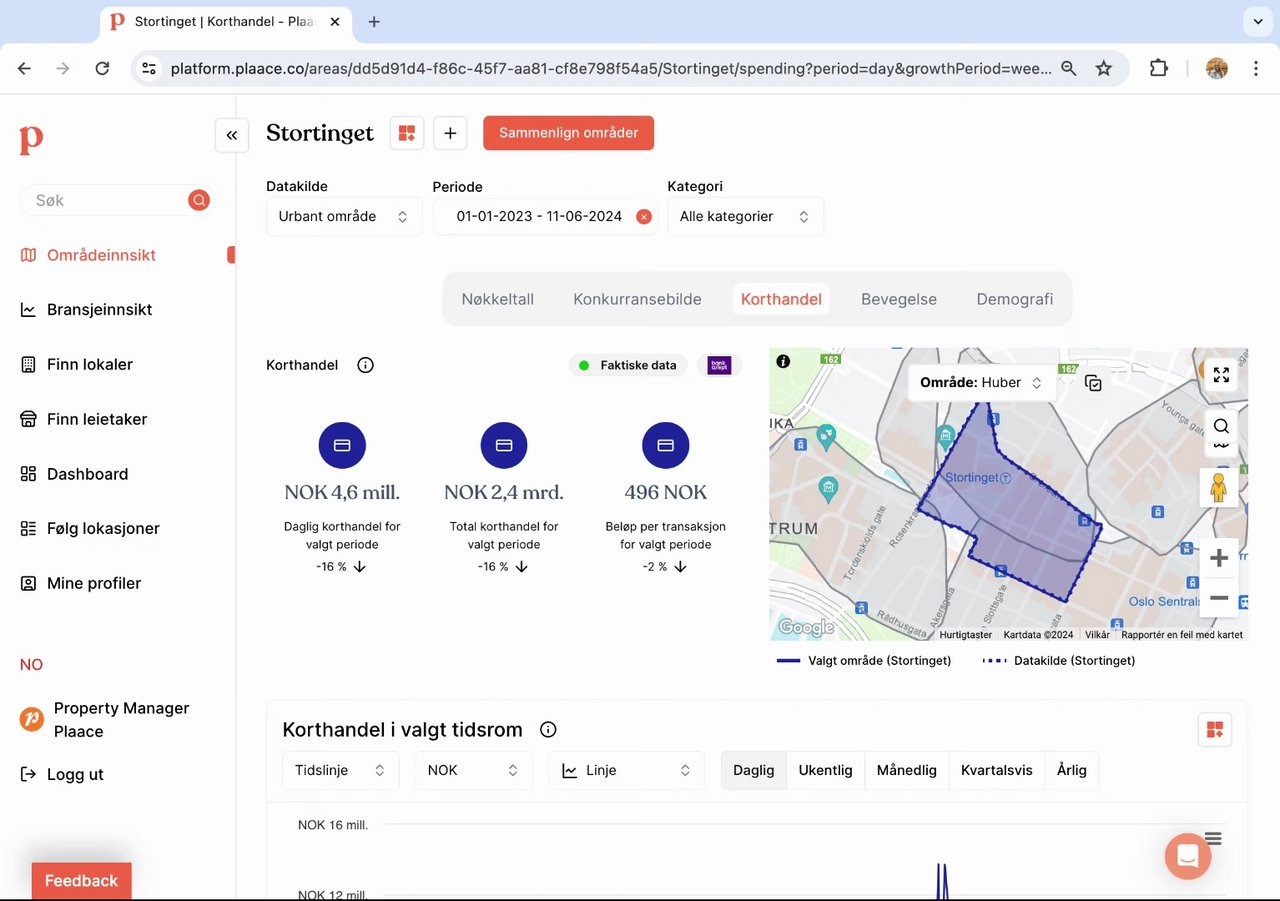Open the Chrome three-dot menu
The image size is (1280, 901).
point(1256,68)
